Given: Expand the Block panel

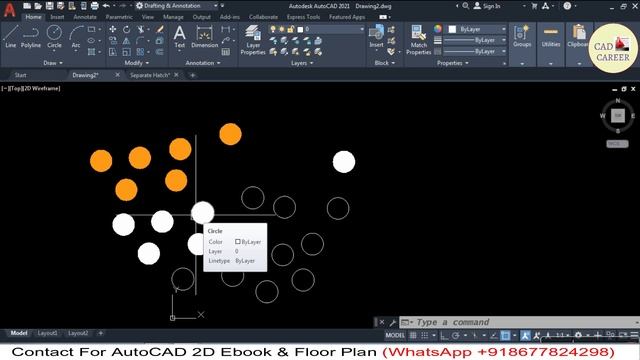Looking at the screenshot, I should pos(384,63).
